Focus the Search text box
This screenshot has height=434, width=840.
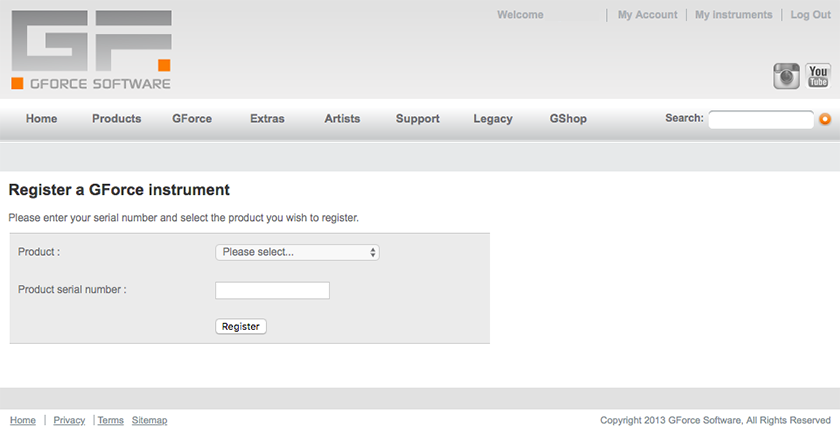pyautogui.click(x=760, y=119)
